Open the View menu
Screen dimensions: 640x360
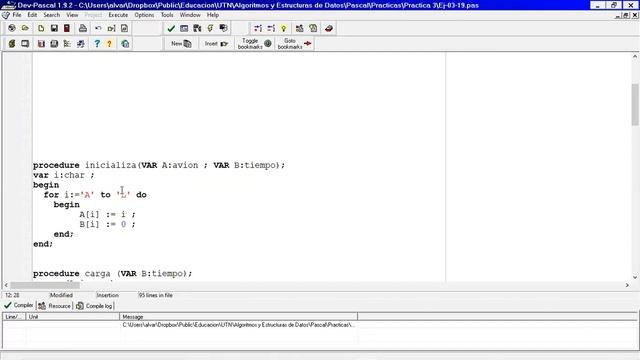tap(72, 15)
